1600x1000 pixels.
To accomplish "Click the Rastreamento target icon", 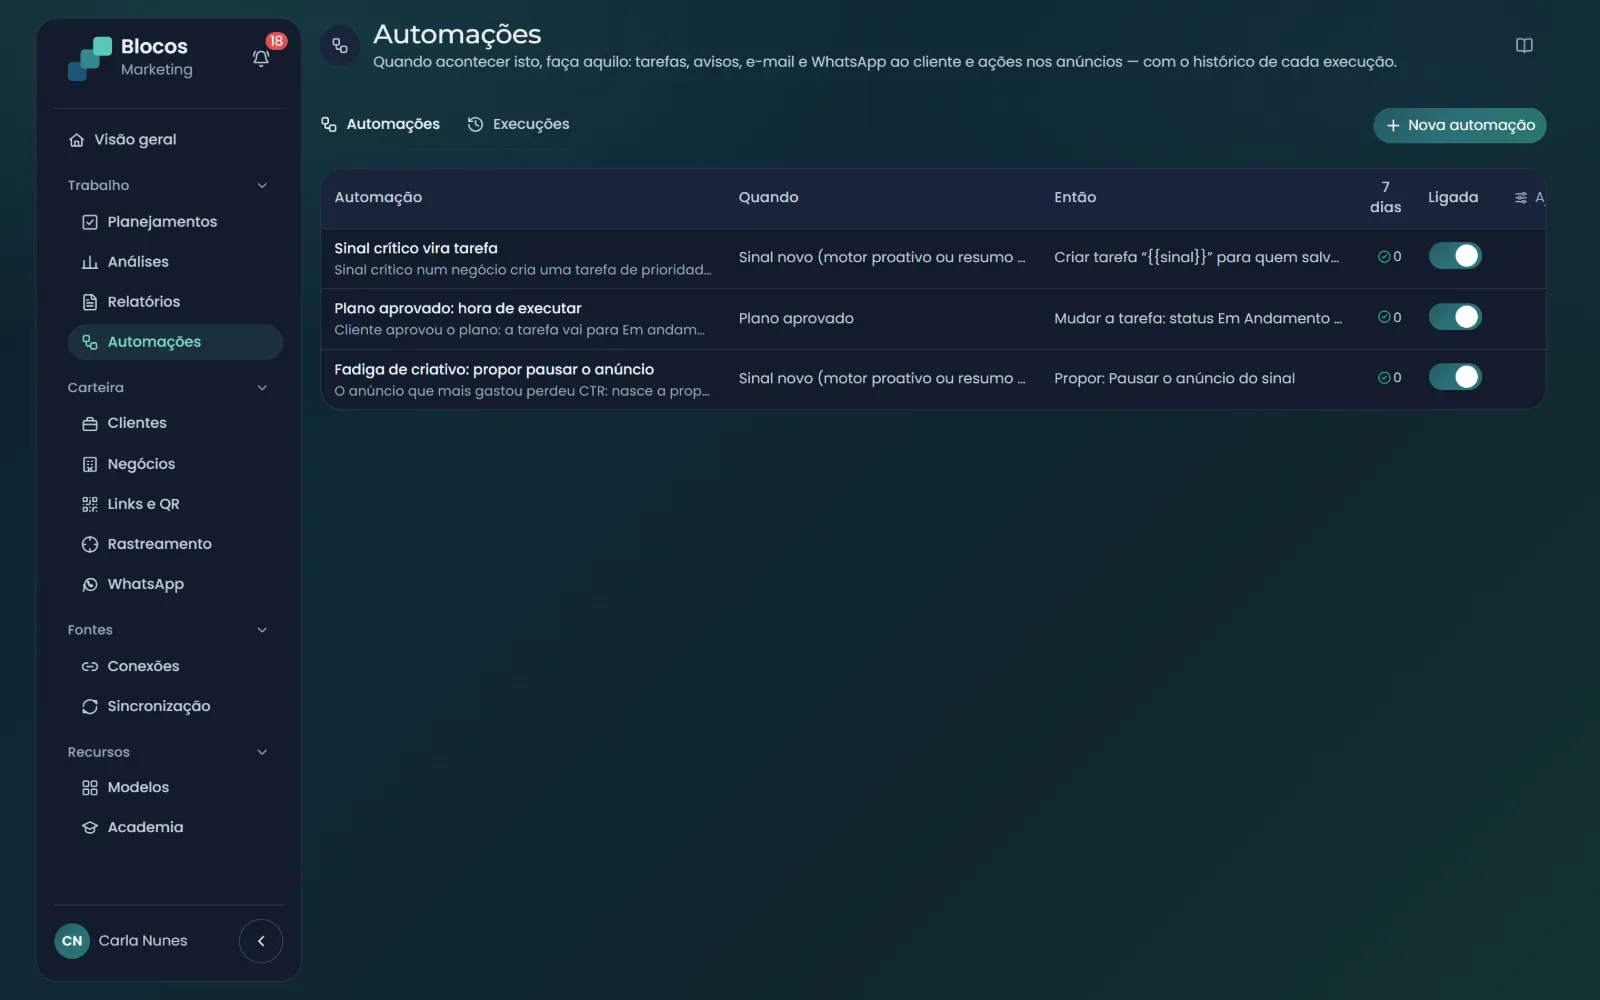I will click(x=90, y=544).
